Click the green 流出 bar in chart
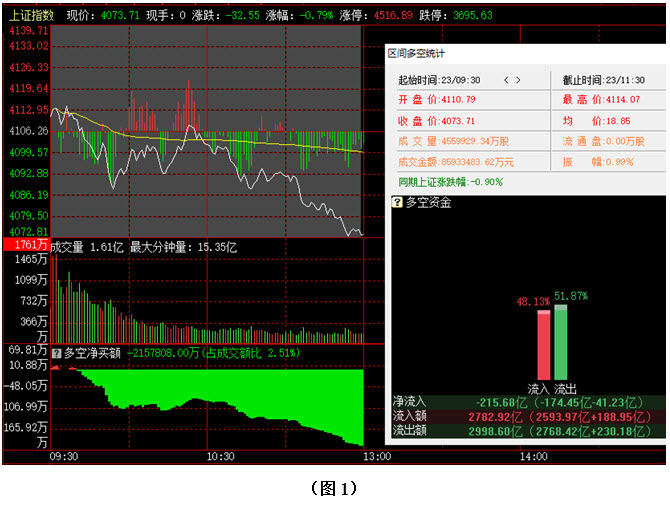The width and height of the screenshot is (670, 511). click(560, 341)
